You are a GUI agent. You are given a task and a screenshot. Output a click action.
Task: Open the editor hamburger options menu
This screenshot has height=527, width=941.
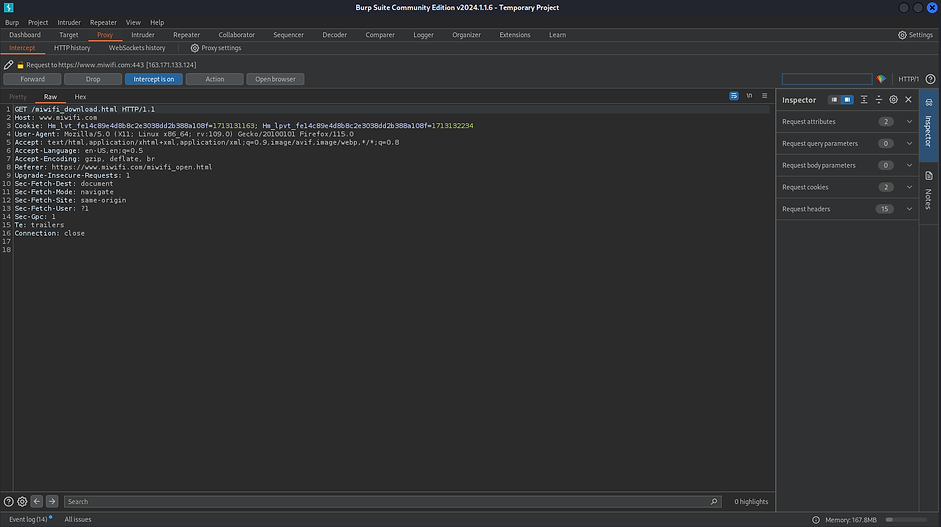(x=765, y=96)
